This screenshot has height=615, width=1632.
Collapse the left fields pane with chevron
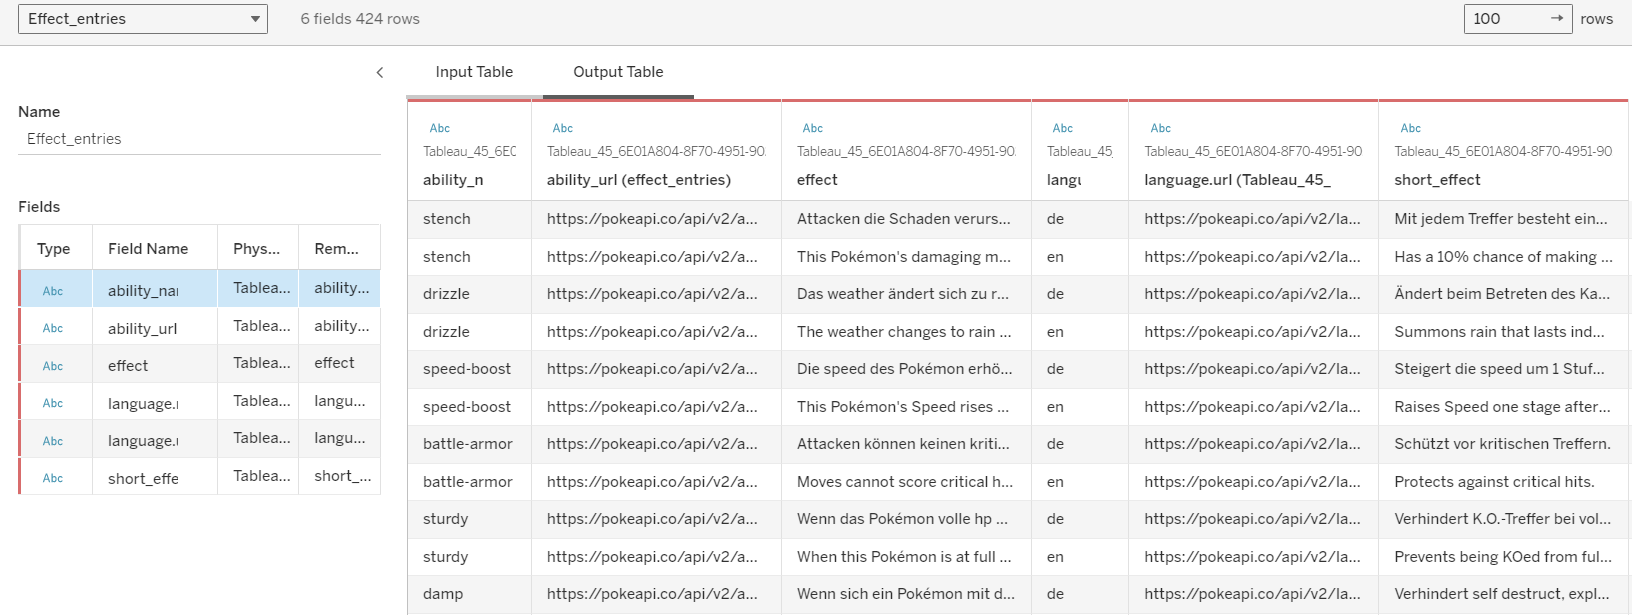(x=380, y=72)
